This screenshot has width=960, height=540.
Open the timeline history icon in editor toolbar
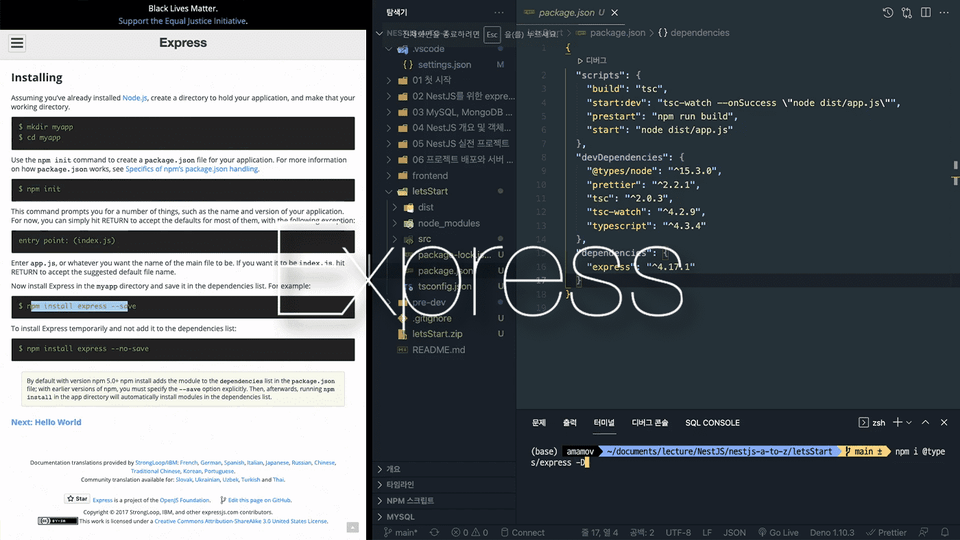(888, 12)
